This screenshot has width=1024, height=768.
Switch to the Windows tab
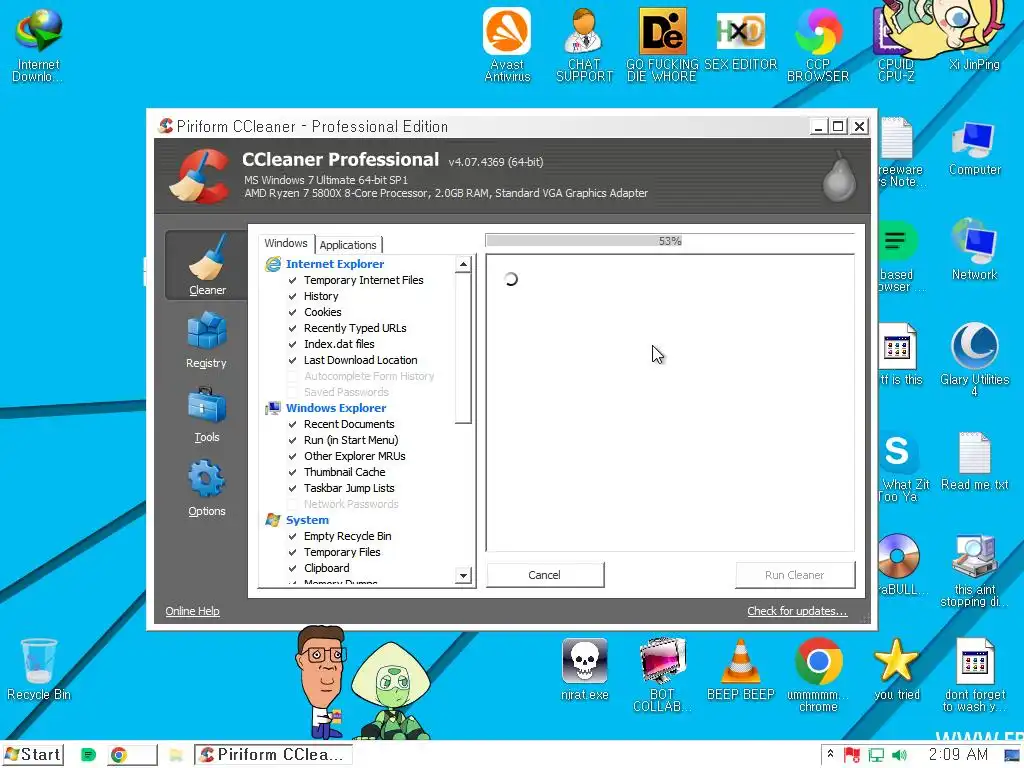pos(285,244)
